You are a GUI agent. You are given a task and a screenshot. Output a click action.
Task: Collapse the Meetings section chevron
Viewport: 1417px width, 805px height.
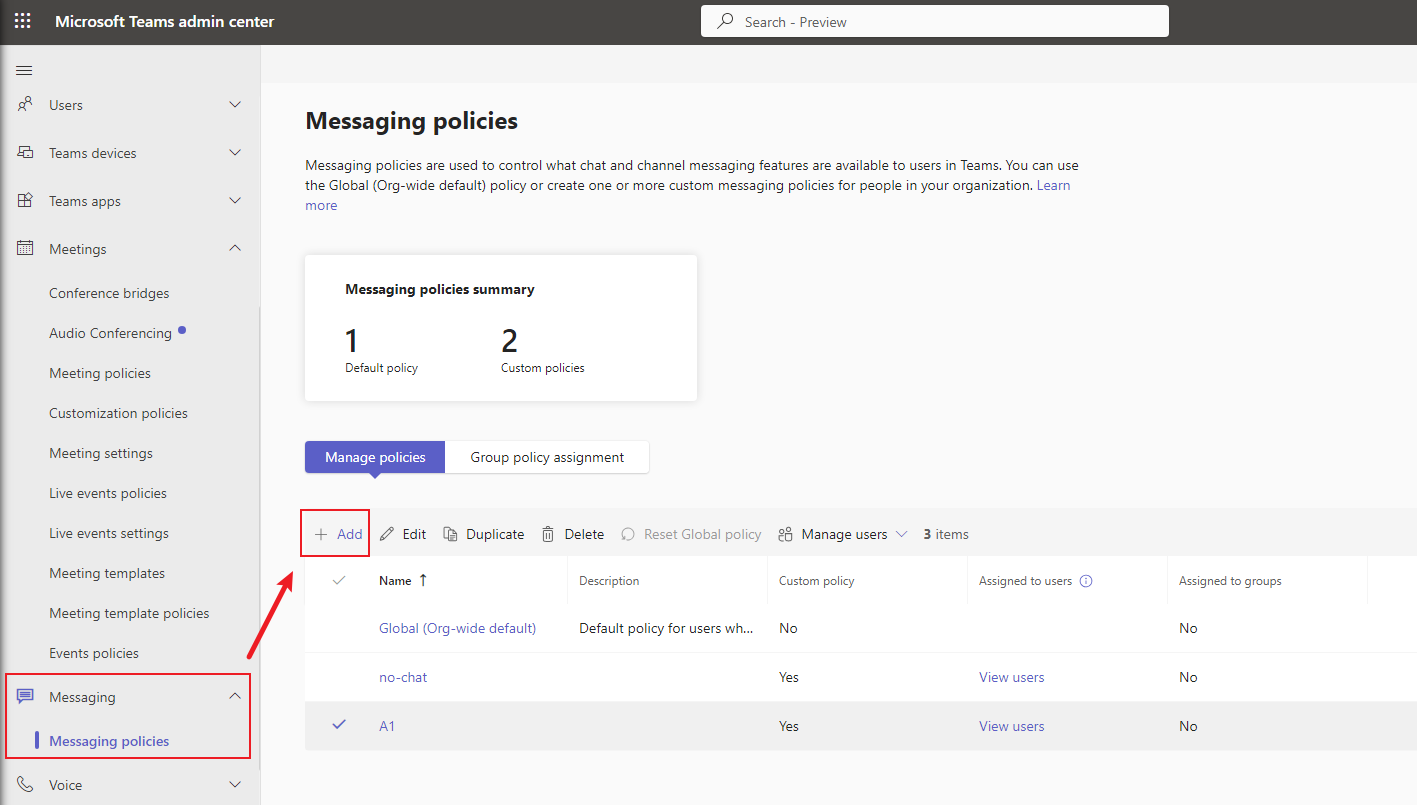click(x=235, y=248)
